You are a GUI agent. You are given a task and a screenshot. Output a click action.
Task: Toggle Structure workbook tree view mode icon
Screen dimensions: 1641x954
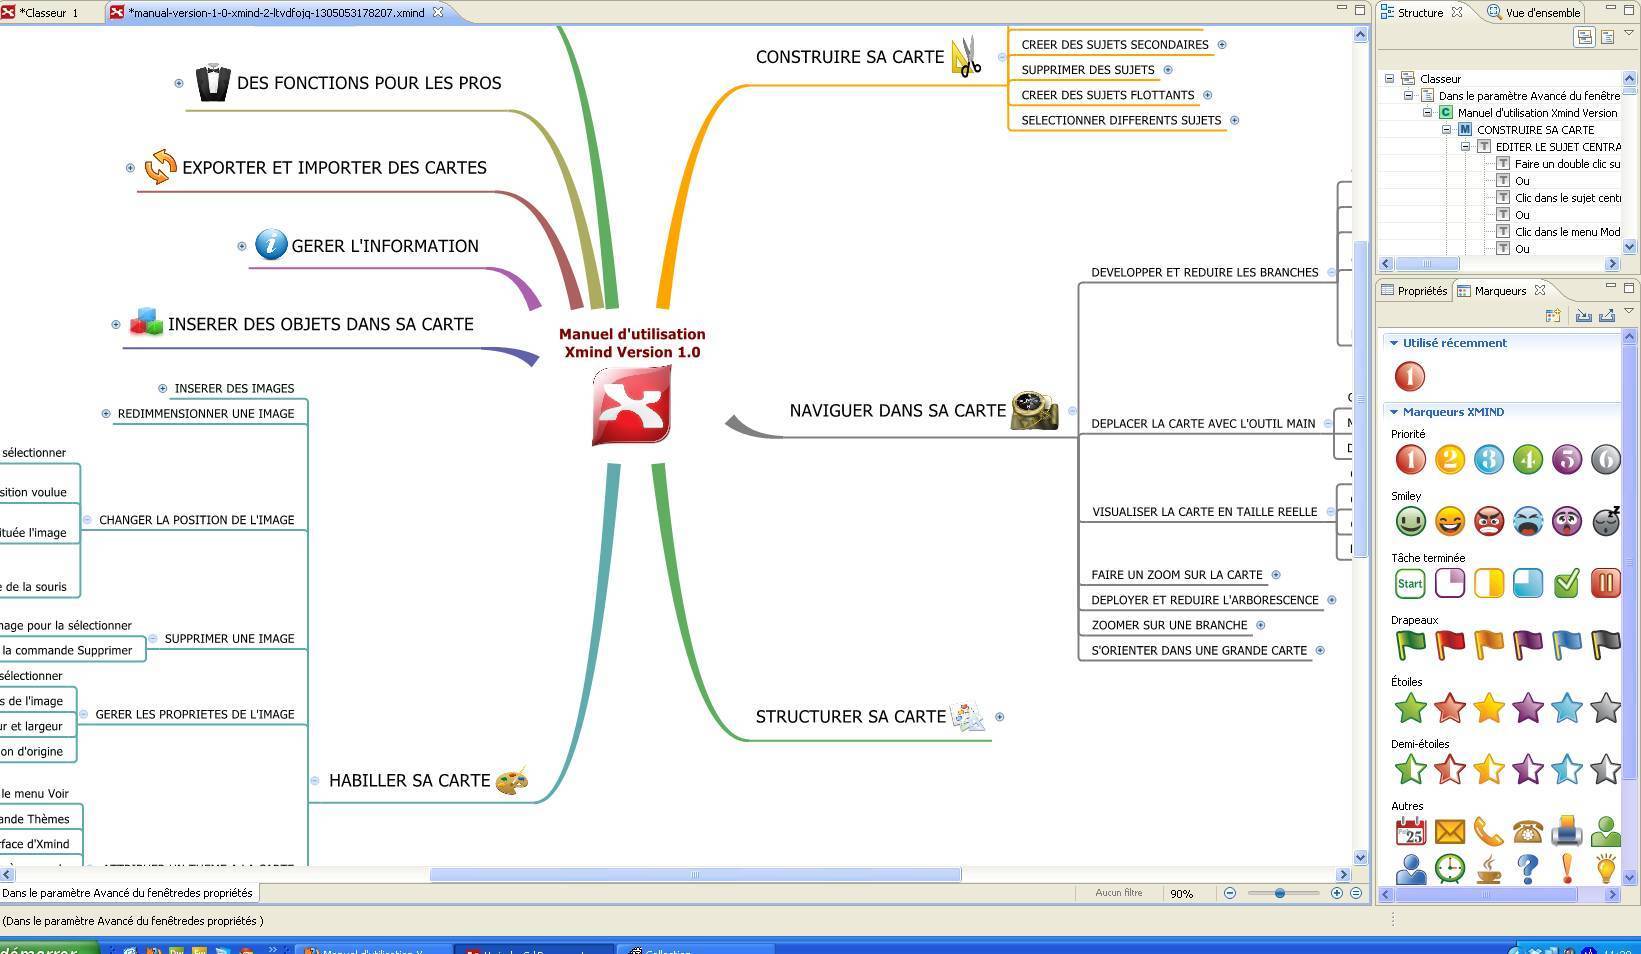click(1584, 37)
